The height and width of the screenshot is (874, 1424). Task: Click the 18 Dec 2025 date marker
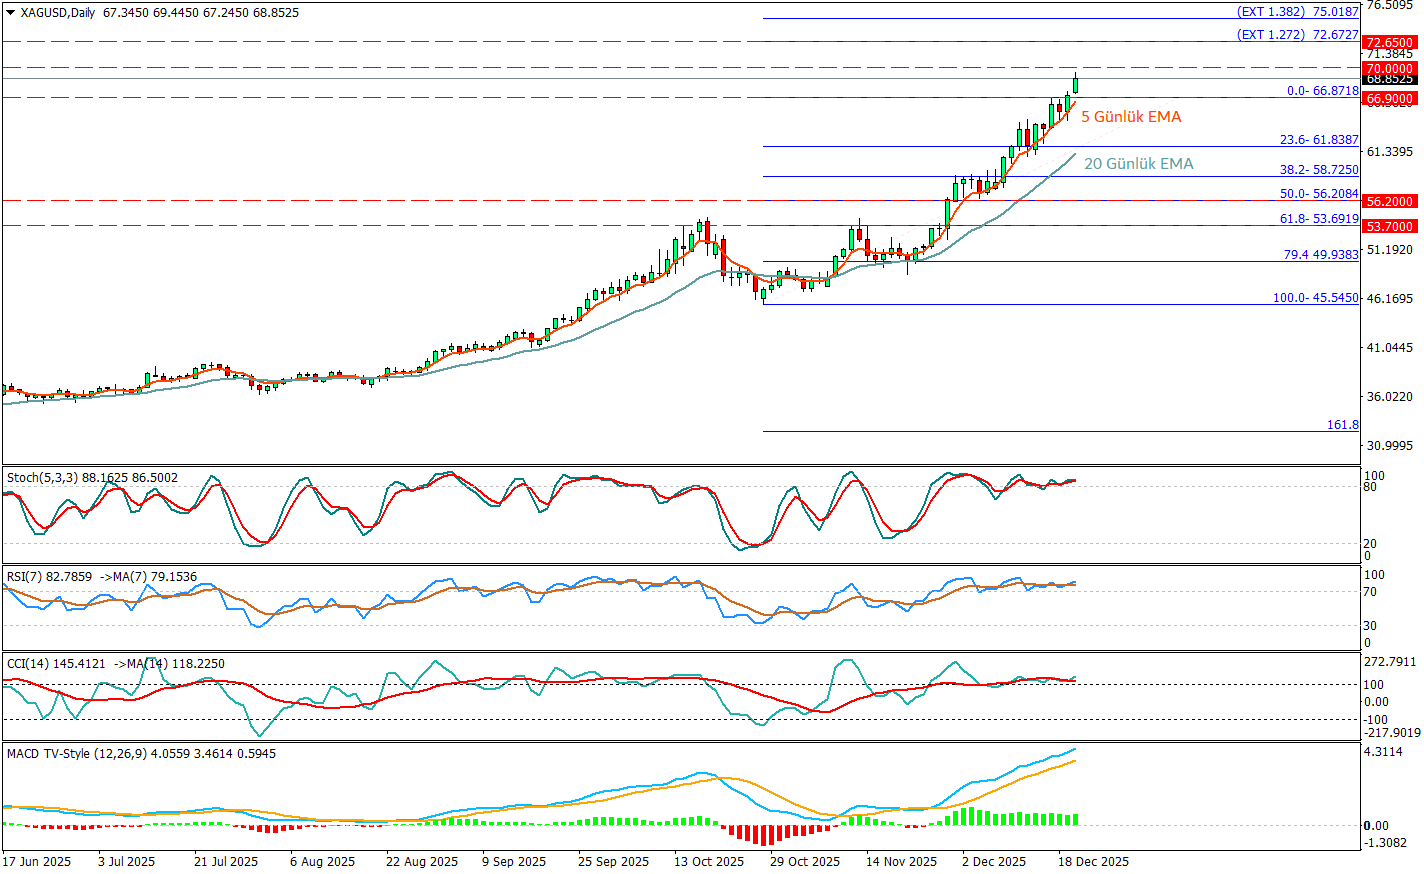pos(1093,861)
